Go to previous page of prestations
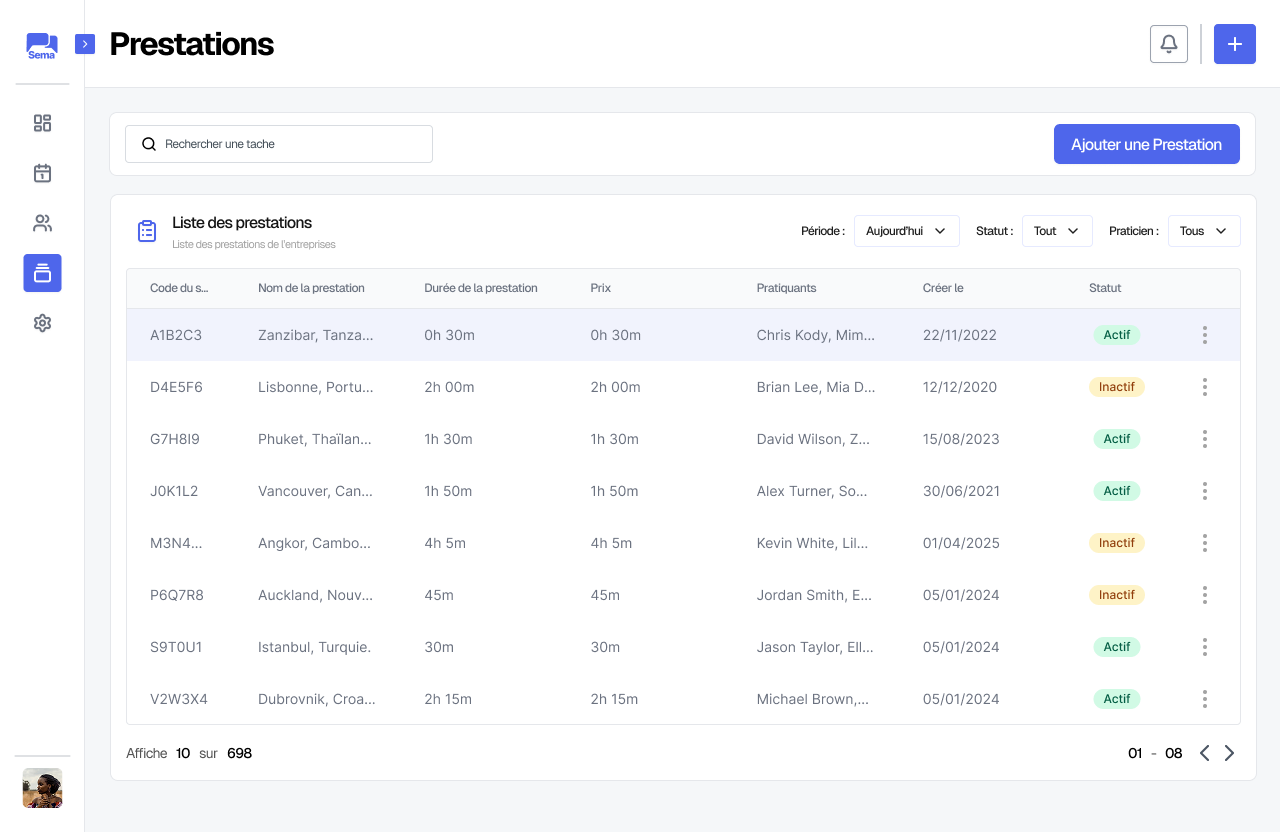1280x832 pixels. point(1204,753)
